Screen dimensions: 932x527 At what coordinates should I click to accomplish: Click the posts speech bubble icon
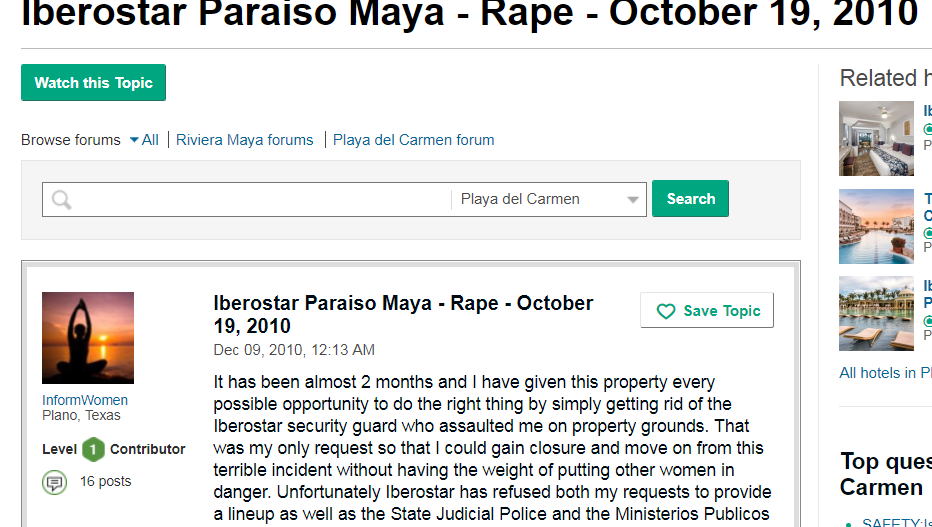[54, 483]
